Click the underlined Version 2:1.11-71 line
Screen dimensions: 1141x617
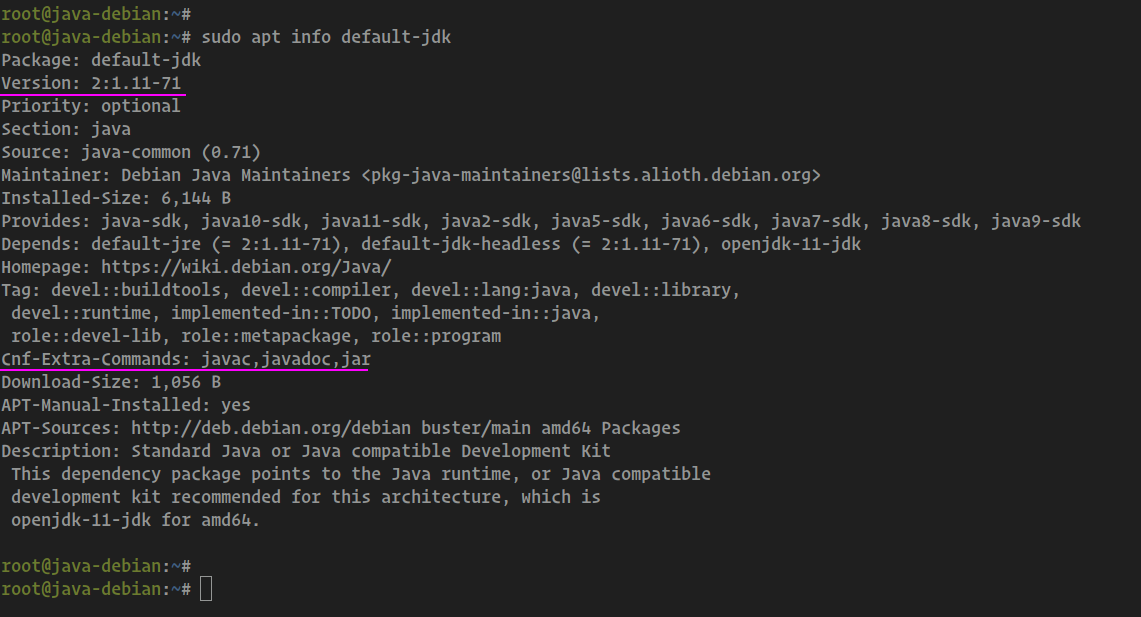pyautogui.click(x=91, y=83)
